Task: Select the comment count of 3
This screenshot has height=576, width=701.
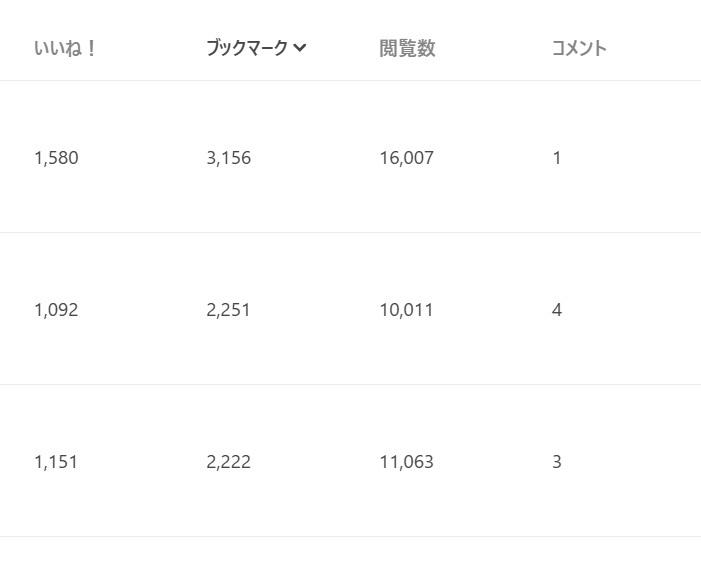Action: (557, 462)
